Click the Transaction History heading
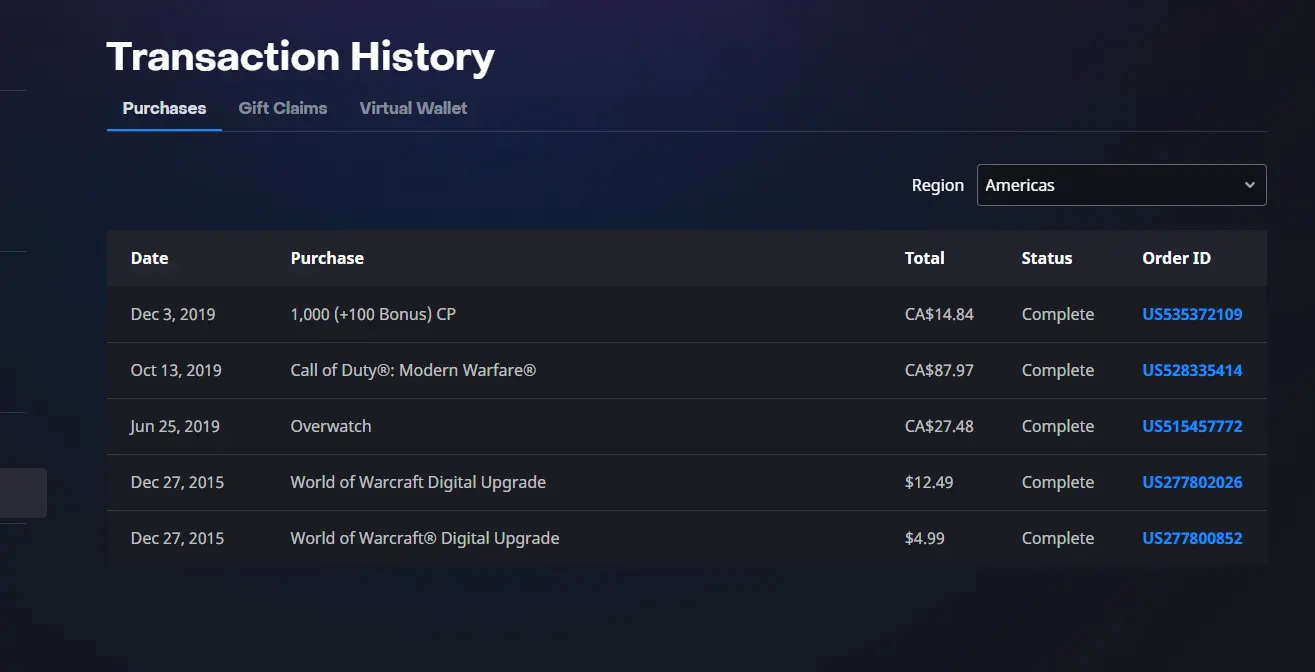1315x672 pixels. [300, 57]
